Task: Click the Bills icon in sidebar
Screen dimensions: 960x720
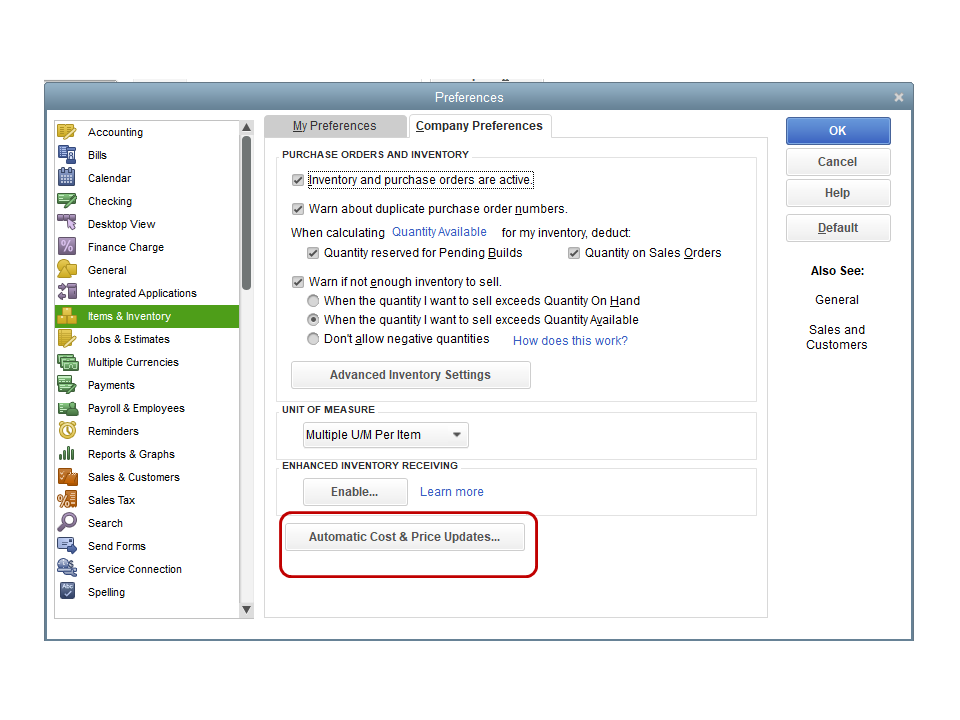Action: click(x=67, y=155)
